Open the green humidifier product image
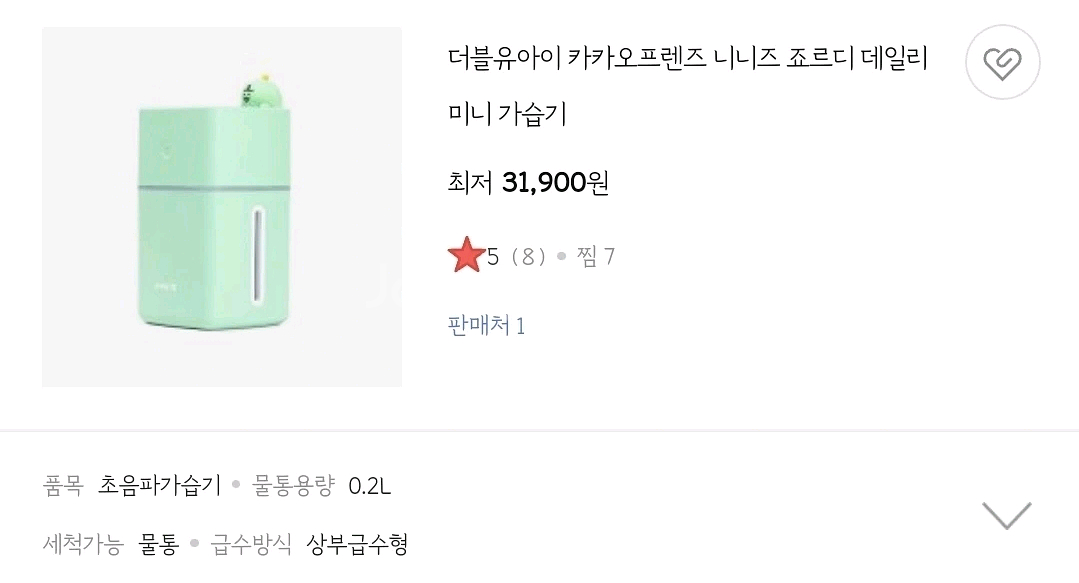The width and height of the screenshot is (1079, 583). [222, 207]
